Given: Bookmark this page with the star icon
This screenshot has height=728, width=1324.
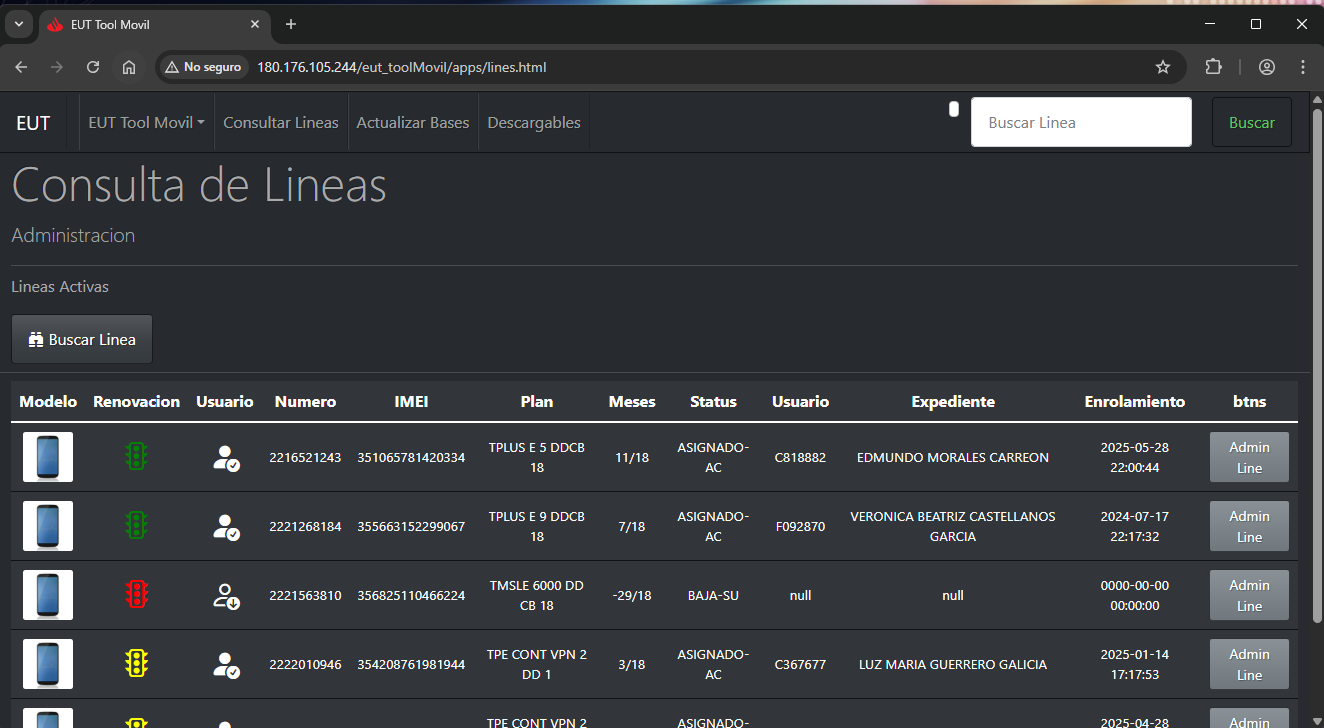Looking at the screenshot, I should point(1162,67).
